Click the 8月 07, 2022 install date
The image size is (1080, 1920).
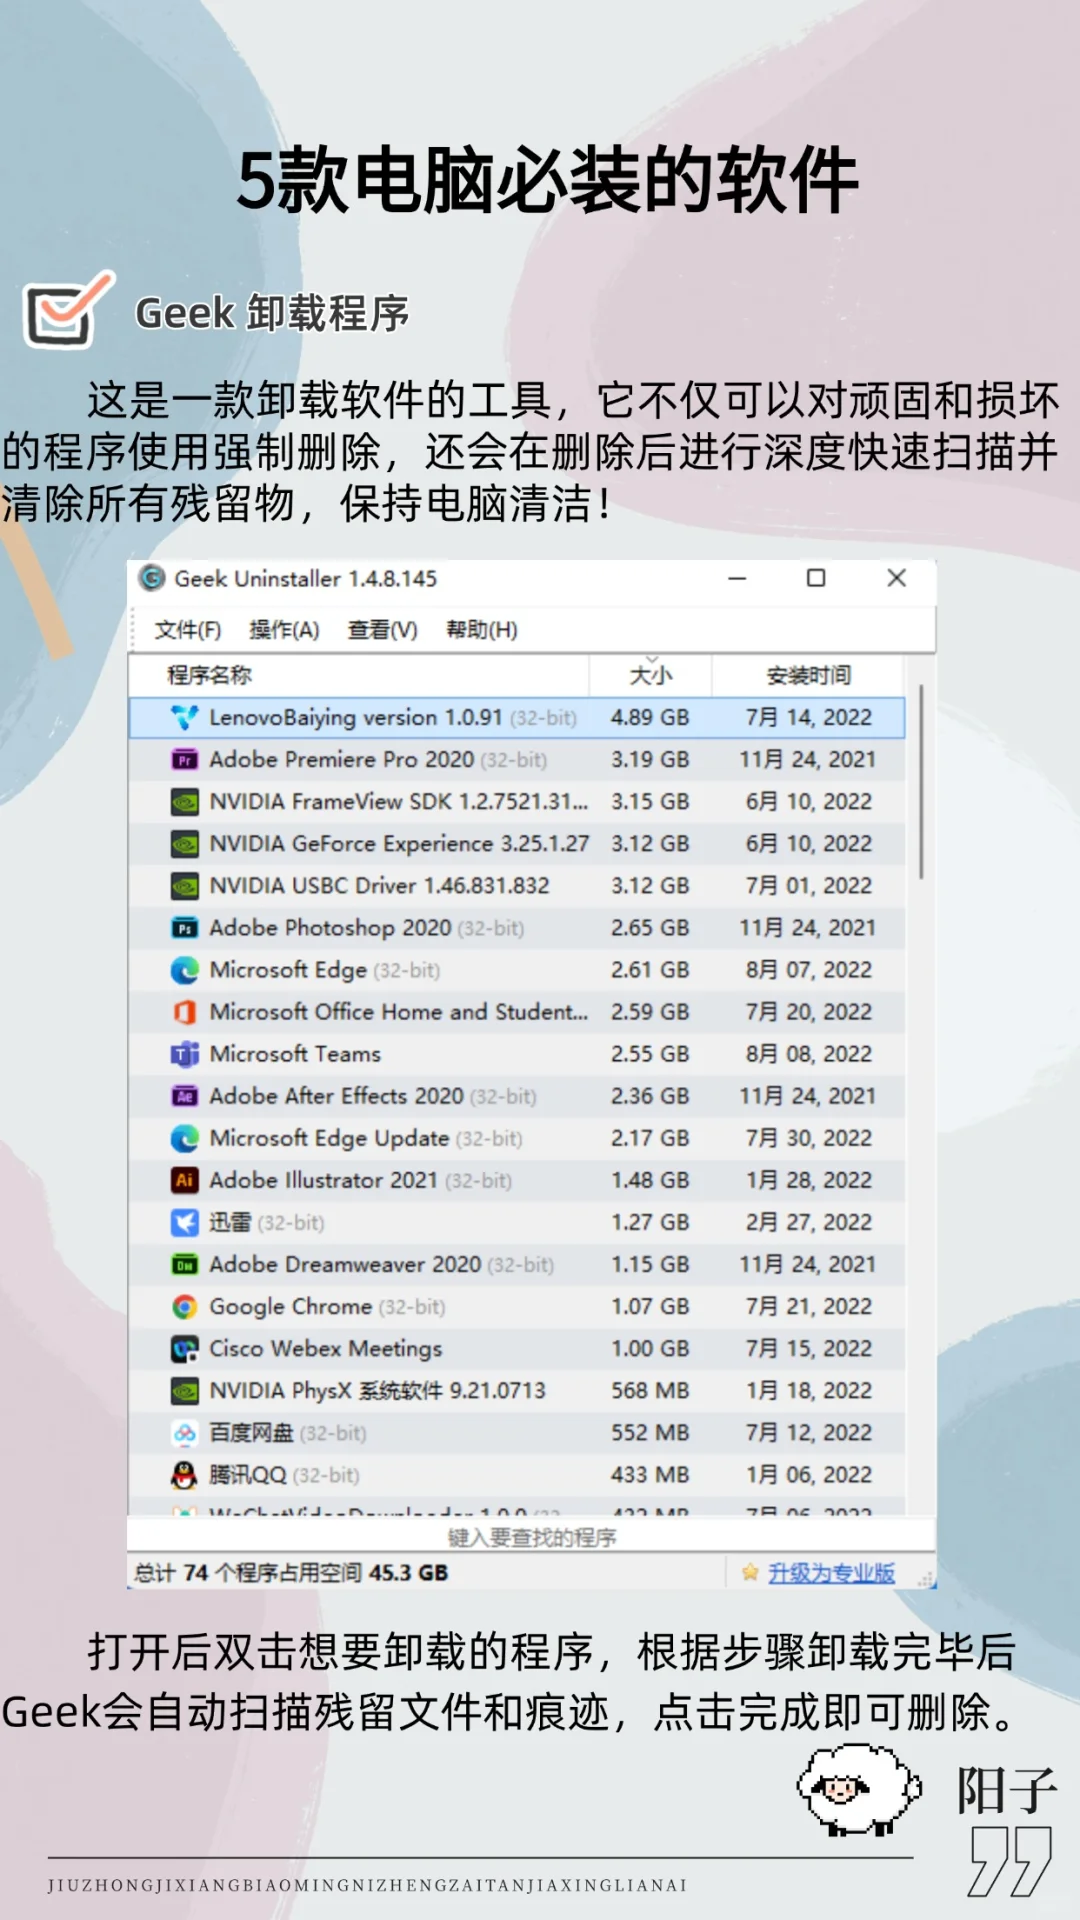pos(808,970)
